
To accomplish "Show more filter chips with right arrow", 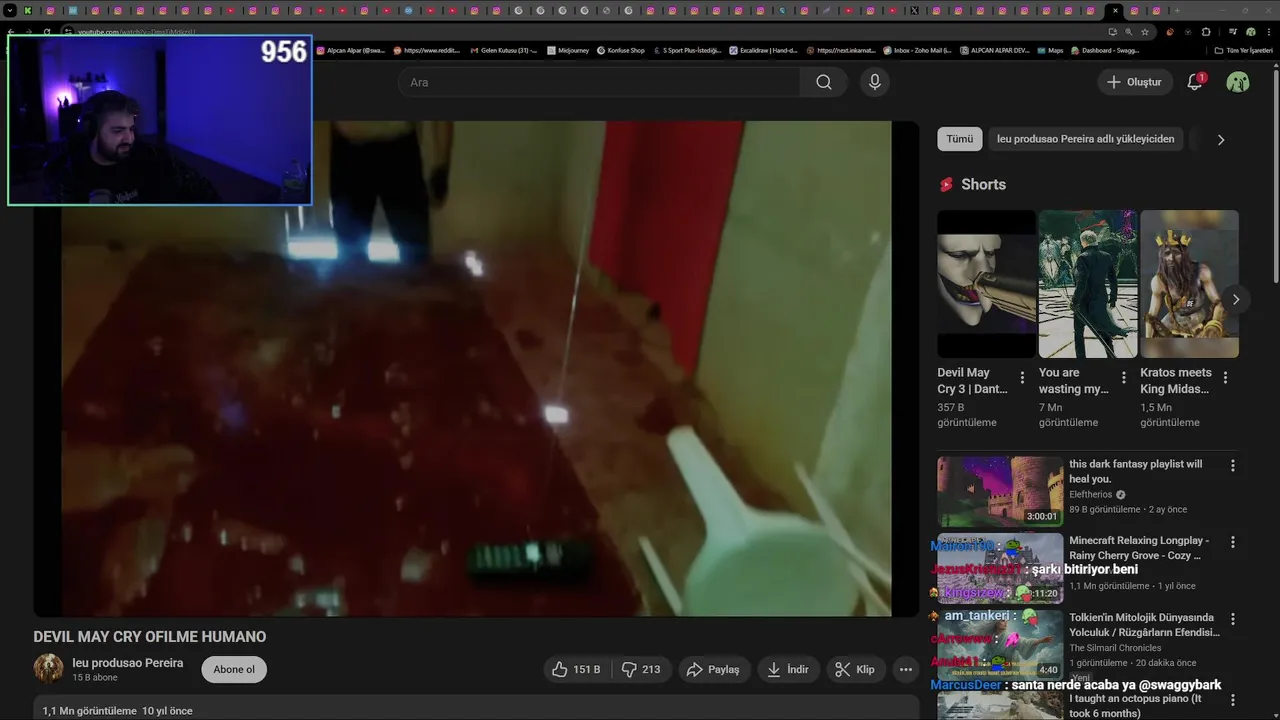I will pyautogui.click(x=1220, y=140).
